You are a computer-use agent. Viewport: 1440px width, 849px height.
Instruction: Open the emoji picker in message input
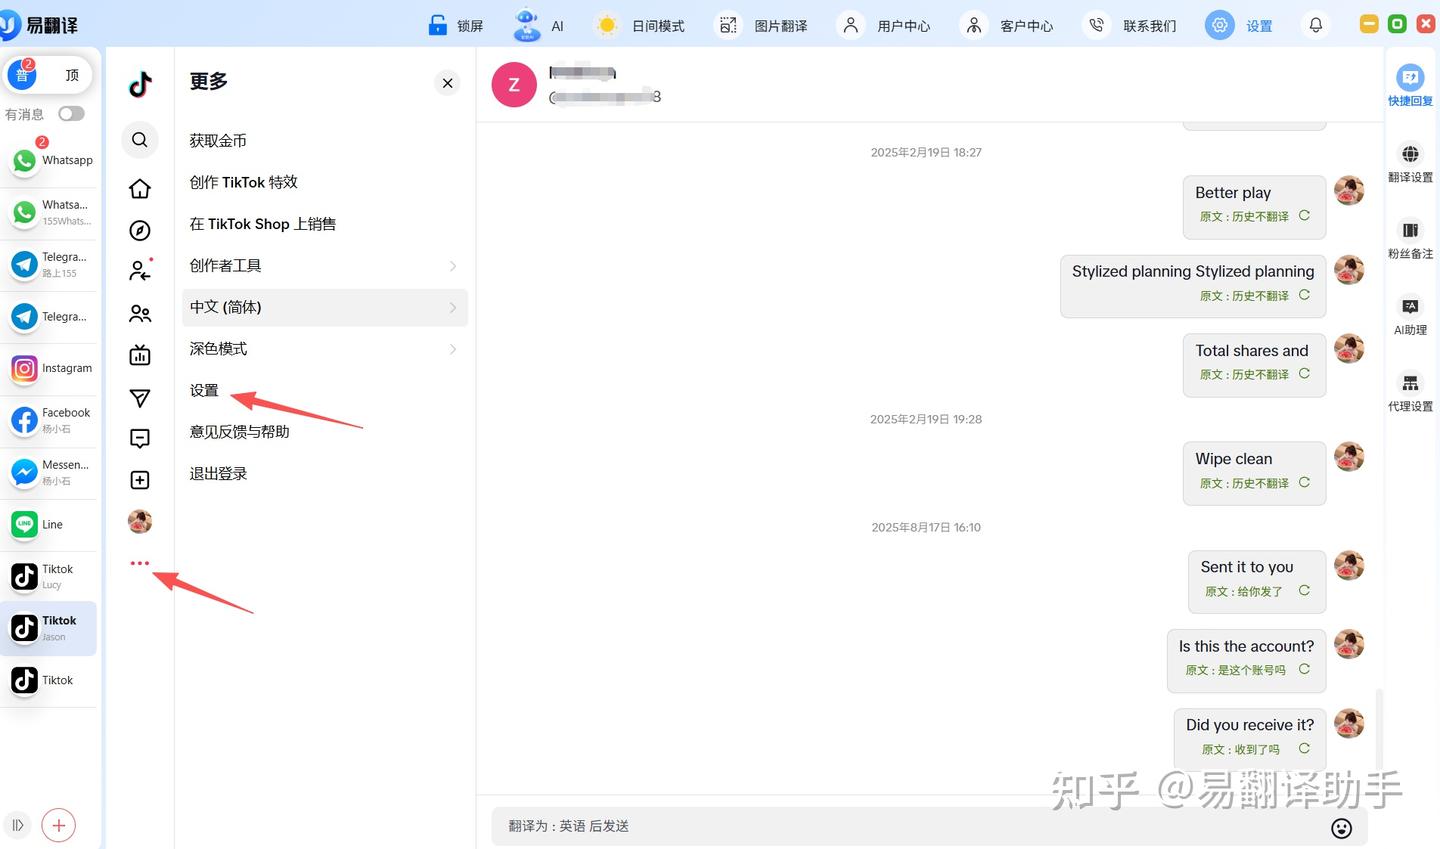point(1341,828)
